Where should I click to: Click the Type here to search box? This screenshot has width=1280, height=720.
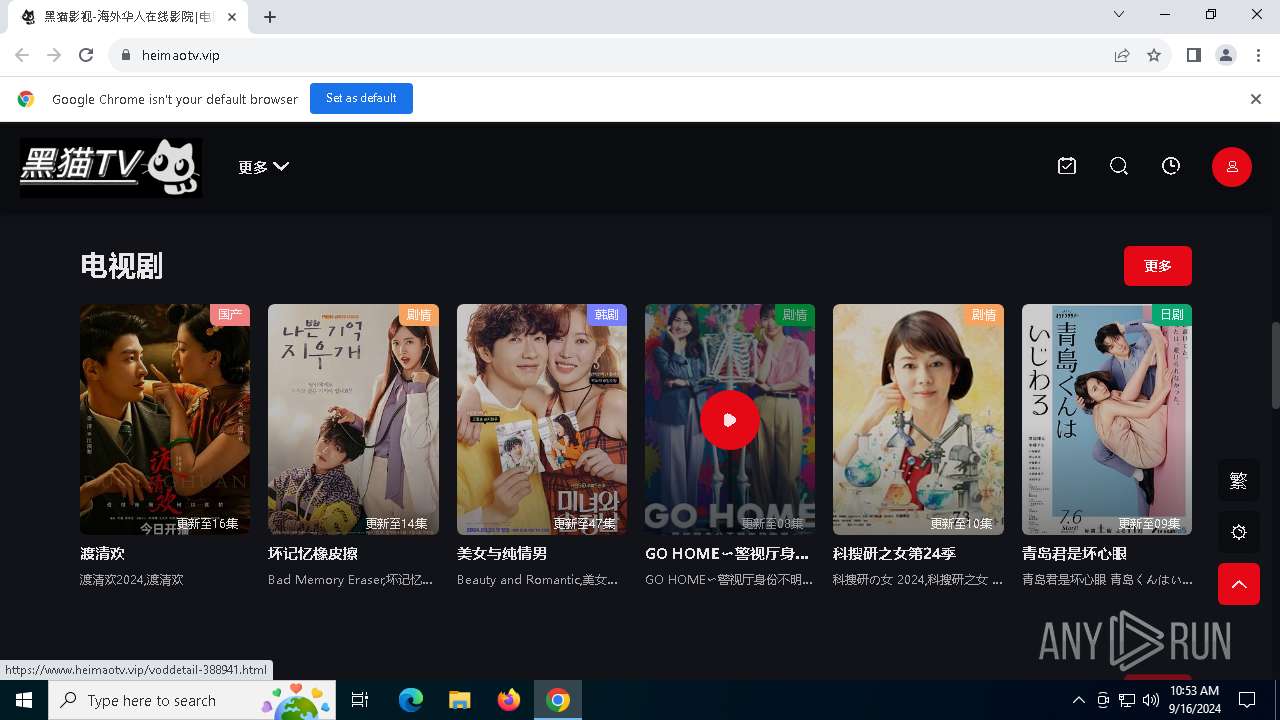coord(191,700)
